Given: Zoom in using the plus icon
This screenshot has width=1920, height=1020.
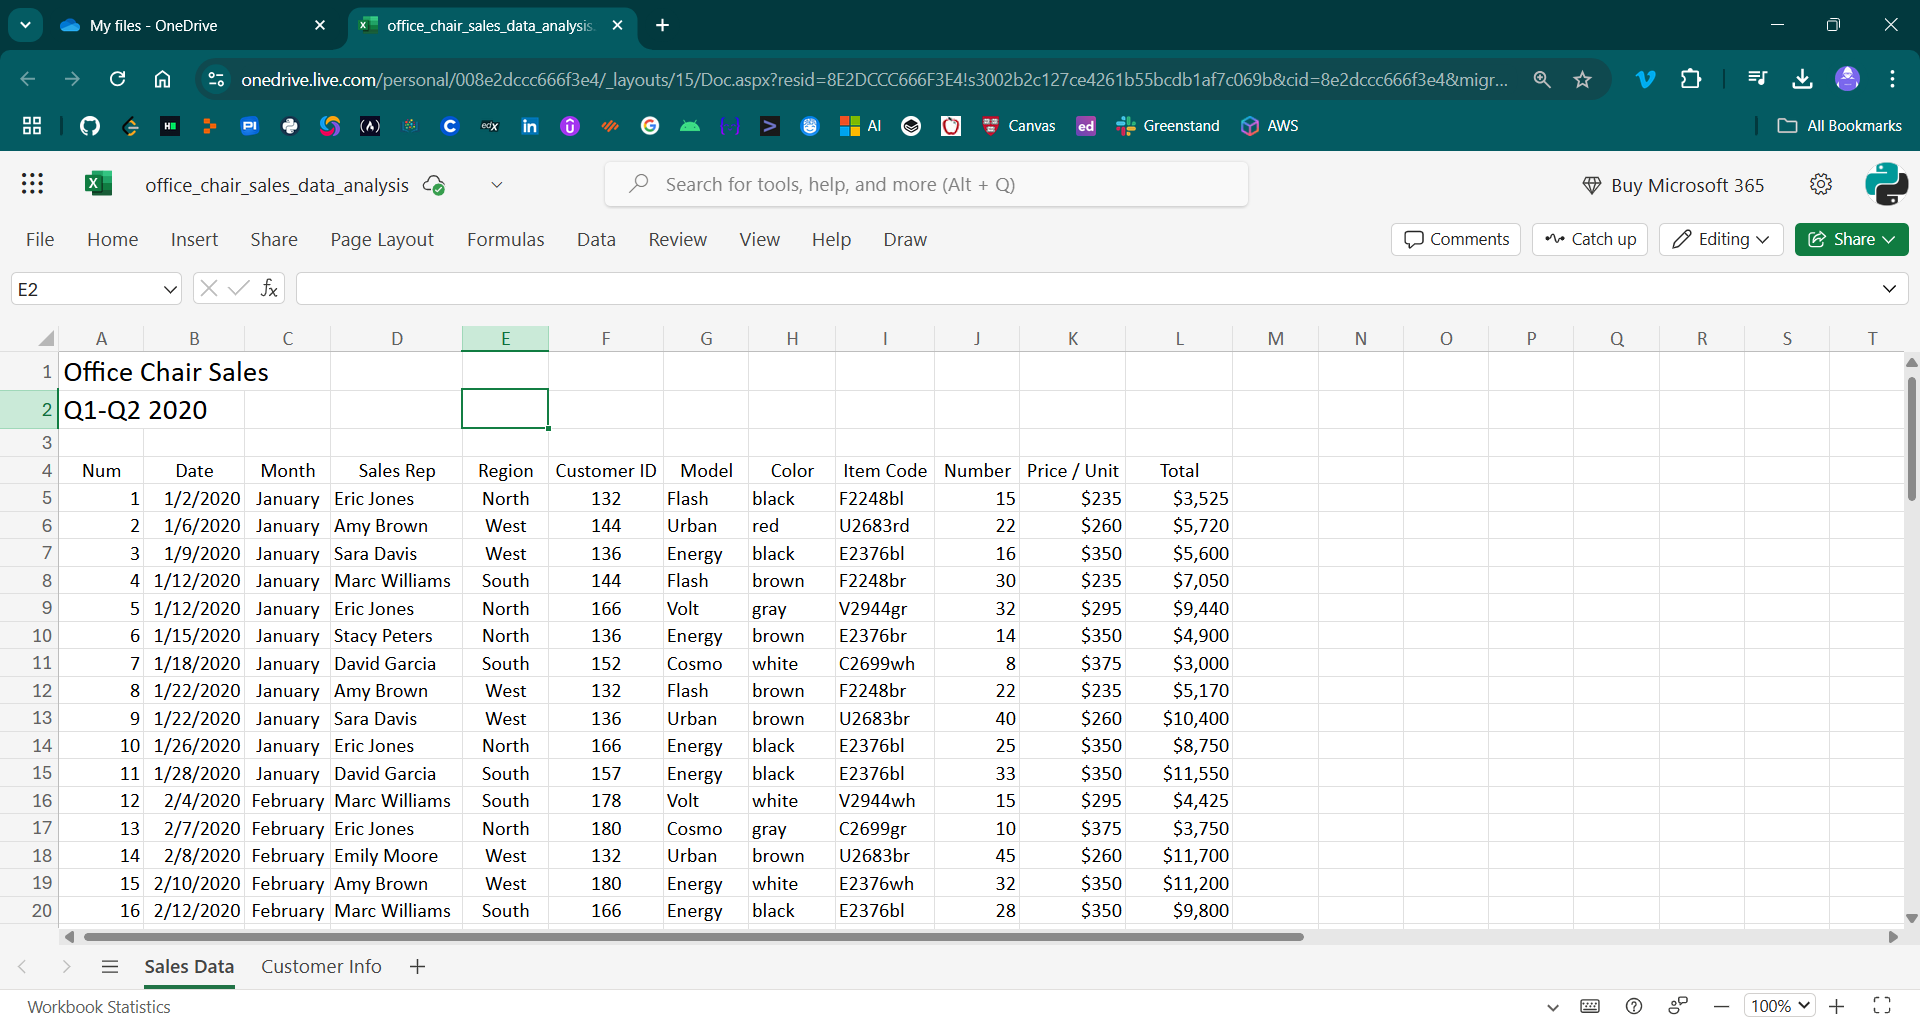Looking at the screenshot, I should (1837, 1006).
